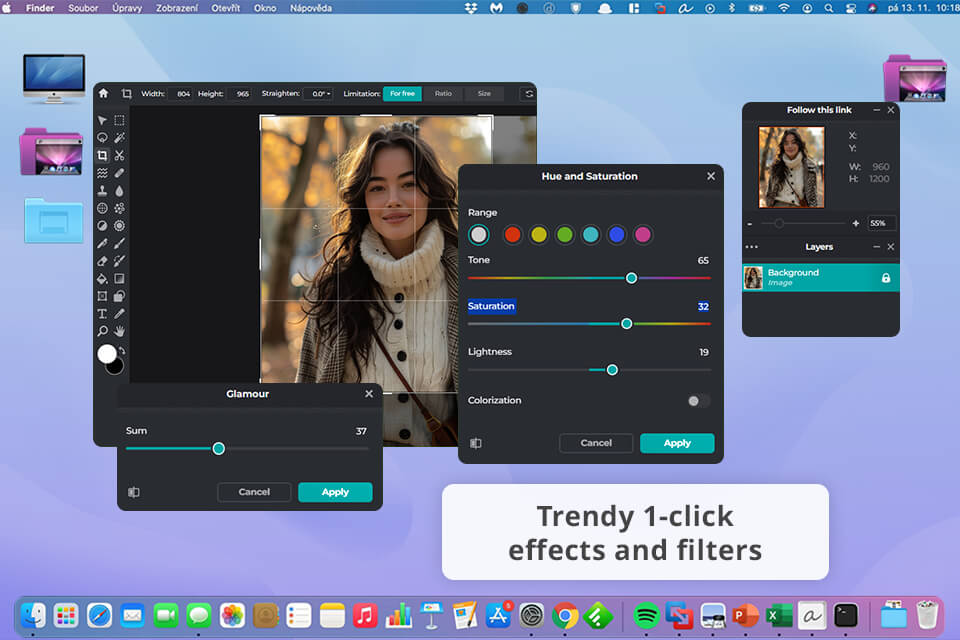This screenshot has height=640, width=960.
Task: Adjust the Saturation slider handle
Action: coord(626,323)
